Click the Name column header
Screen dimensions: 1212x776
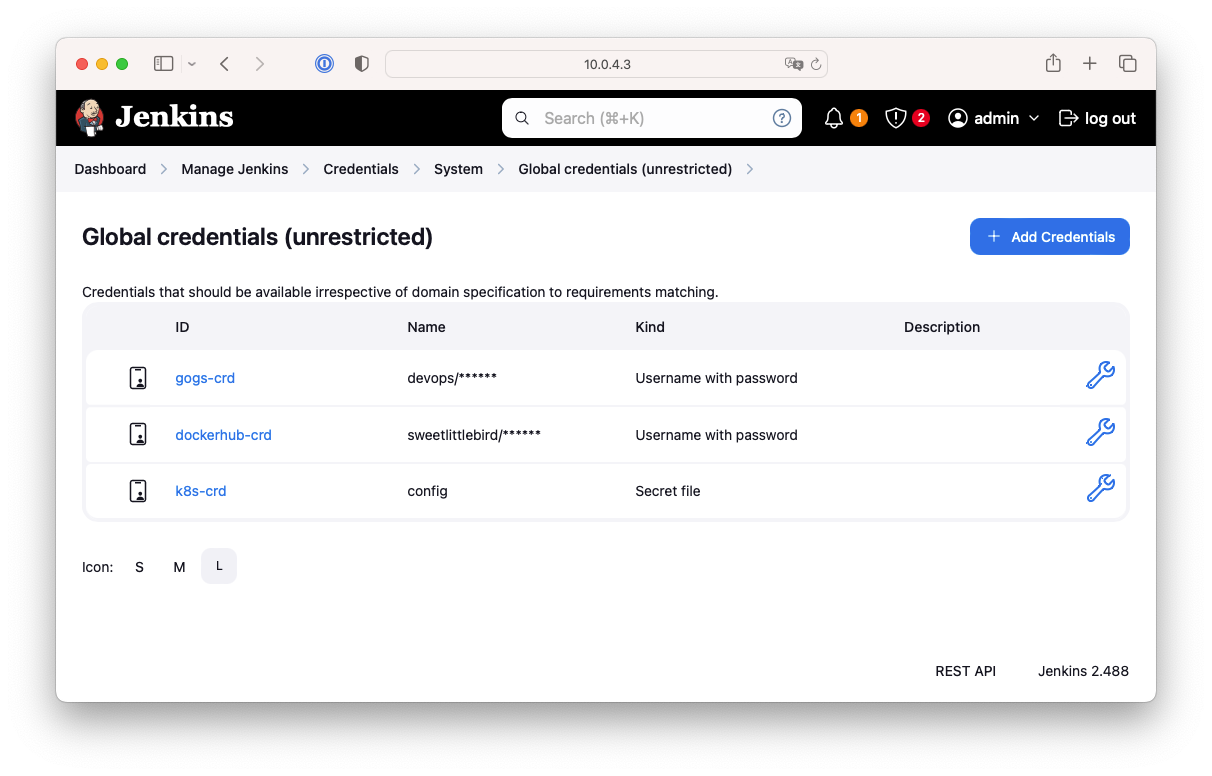[x=426, y=327]
